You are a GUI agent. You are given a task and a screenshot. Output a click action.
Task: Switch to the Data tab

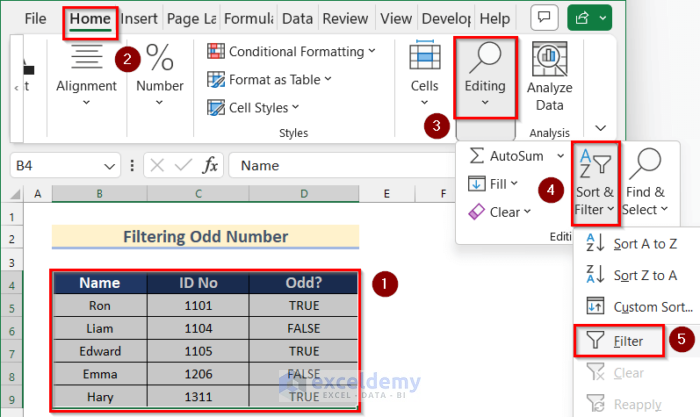297,19
